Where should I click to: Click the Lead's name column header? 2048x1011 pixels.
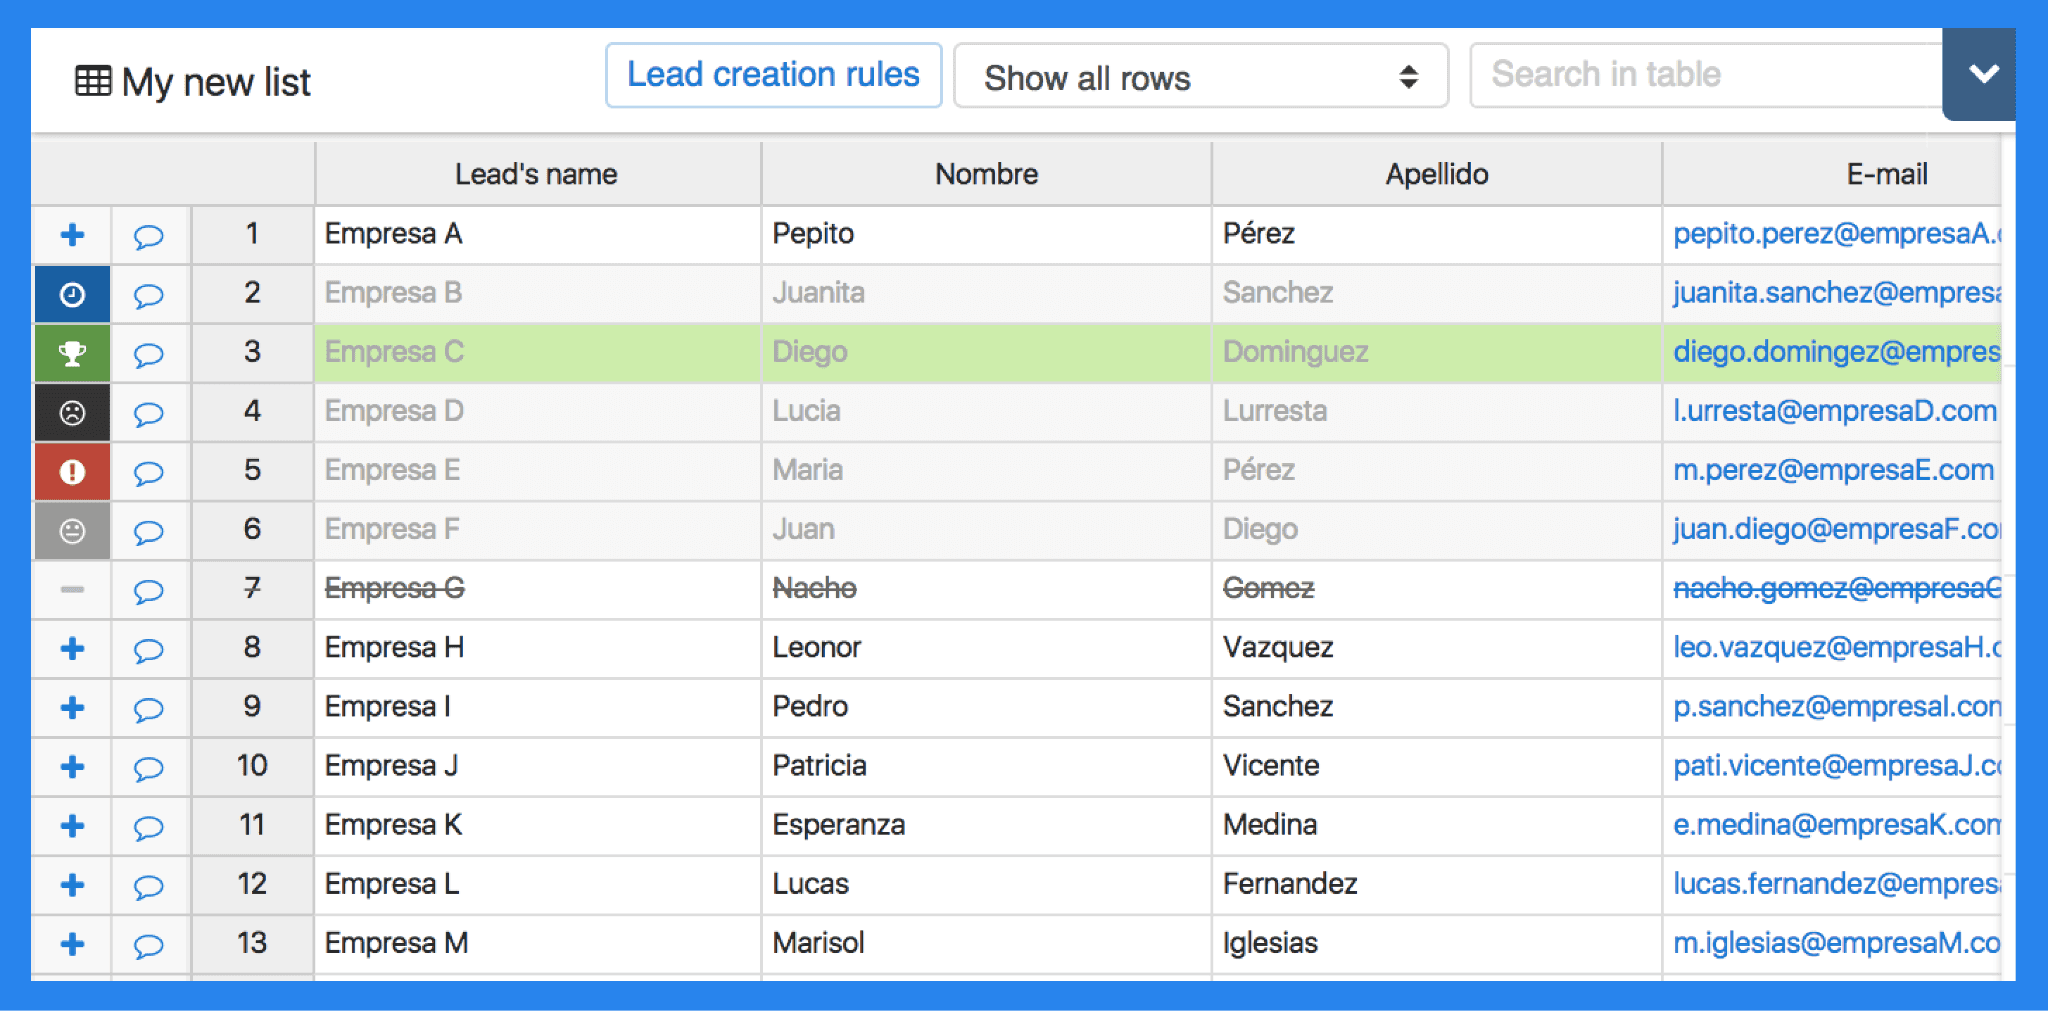tap(537, 174)
